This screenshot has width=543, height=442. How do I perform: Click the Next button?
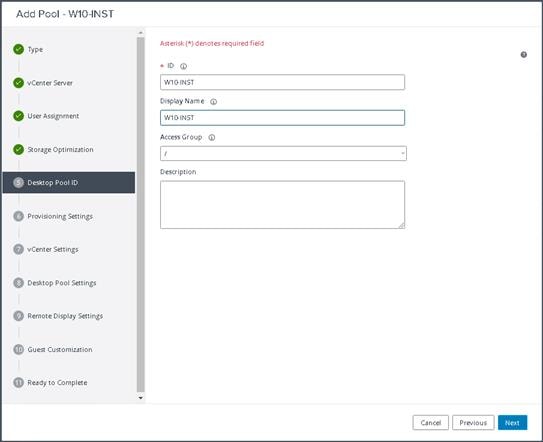click(x=512, y=423)
